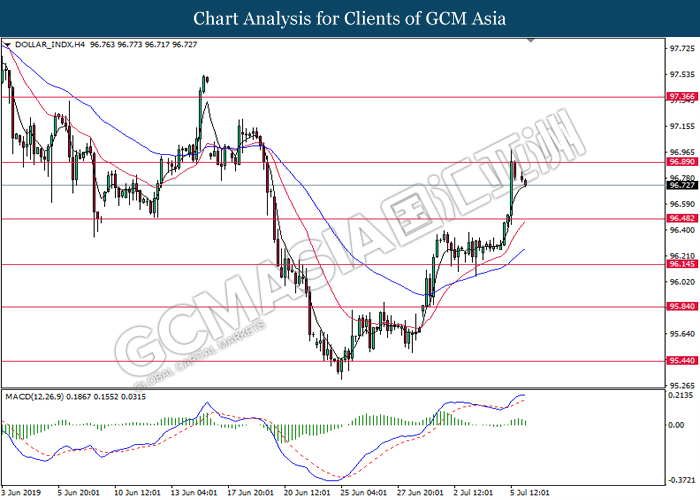
Task: Click the MACD zero level label 0.00
Action: coord(676,425)
